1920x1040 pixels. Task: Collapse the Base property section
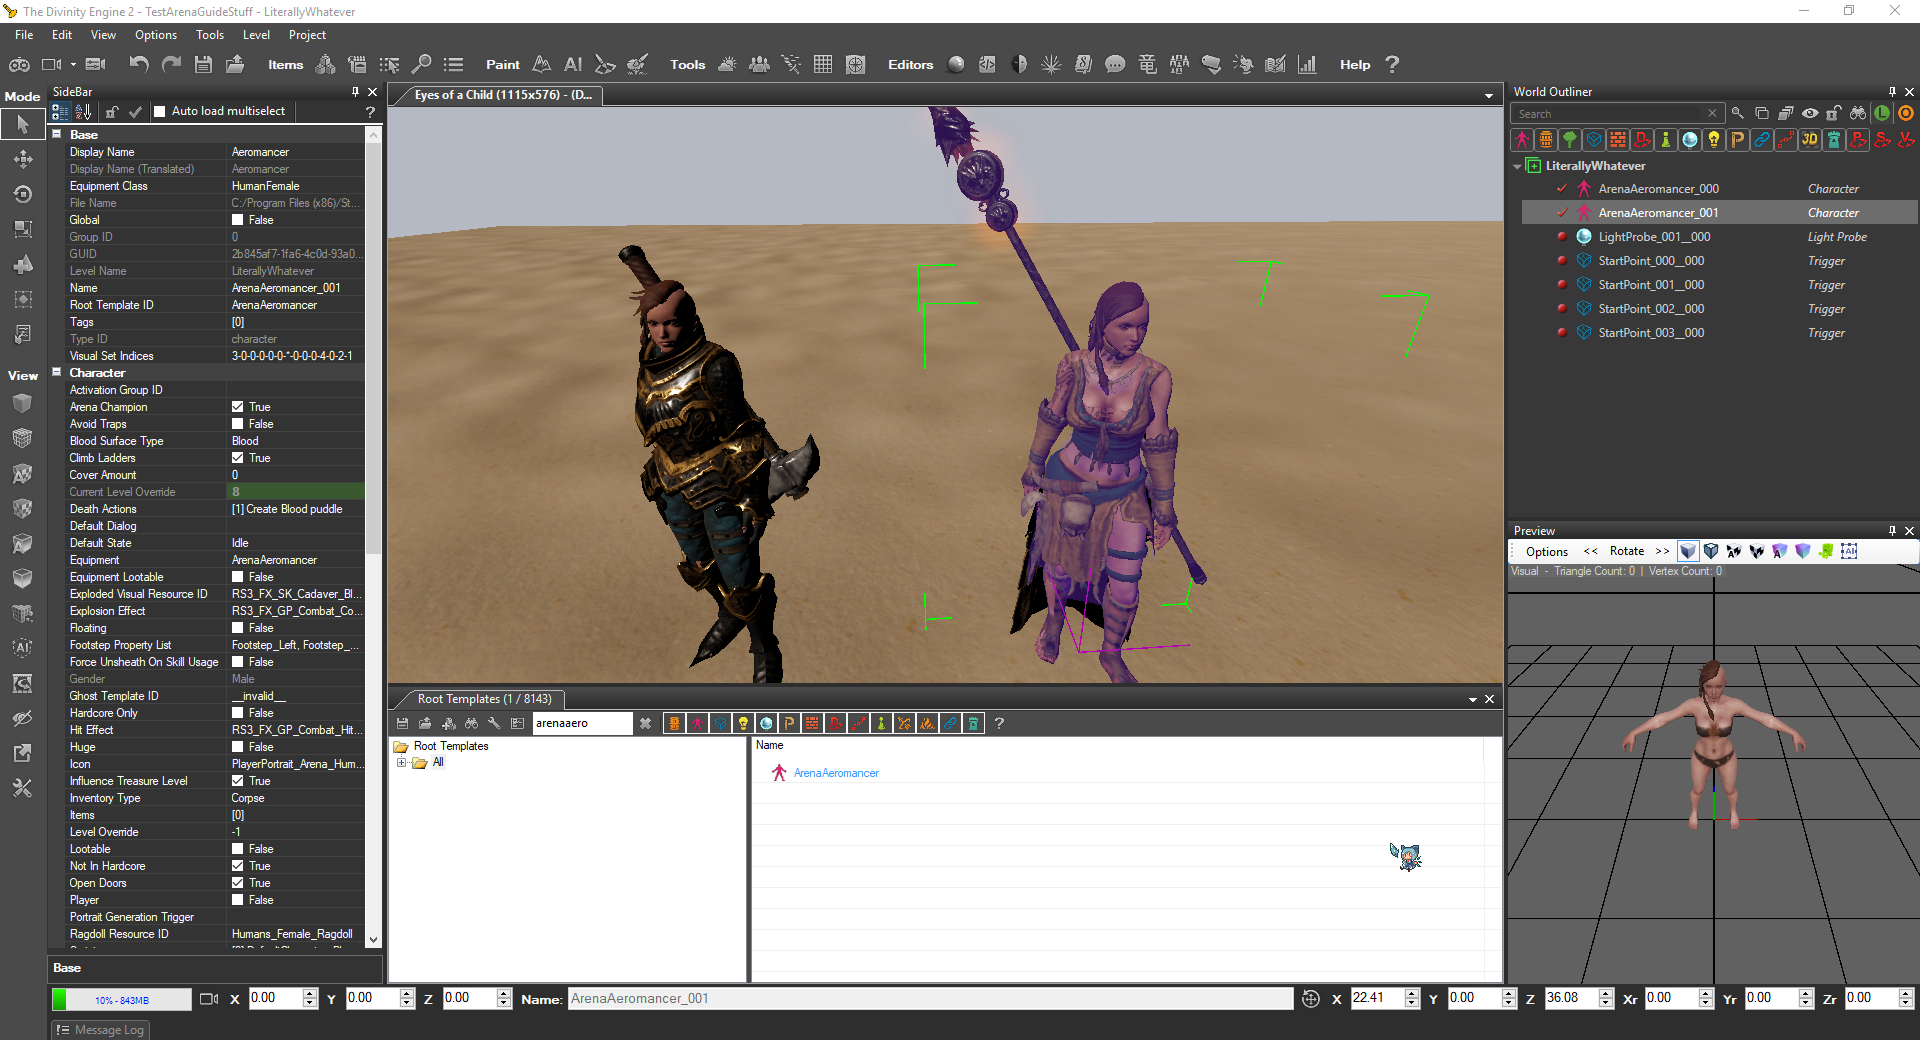pyautogui.click(x=57, y=134)
